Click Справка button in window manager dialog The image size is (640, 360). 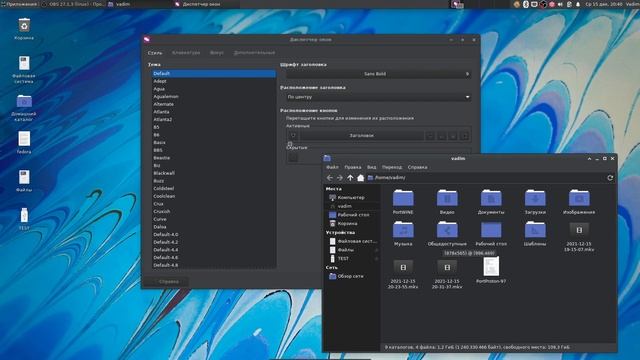[167, 282]
